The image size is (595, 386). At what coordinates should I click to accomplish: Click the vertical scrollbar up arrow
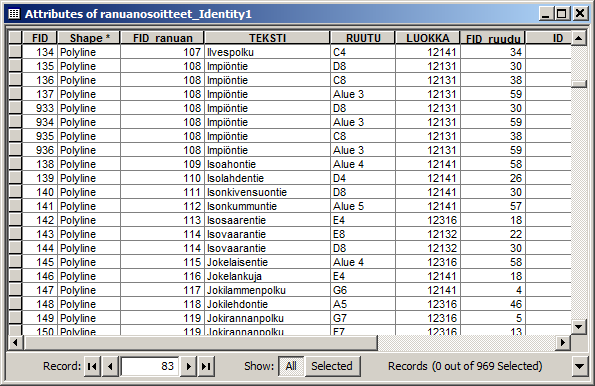click(x=579, y=38)
